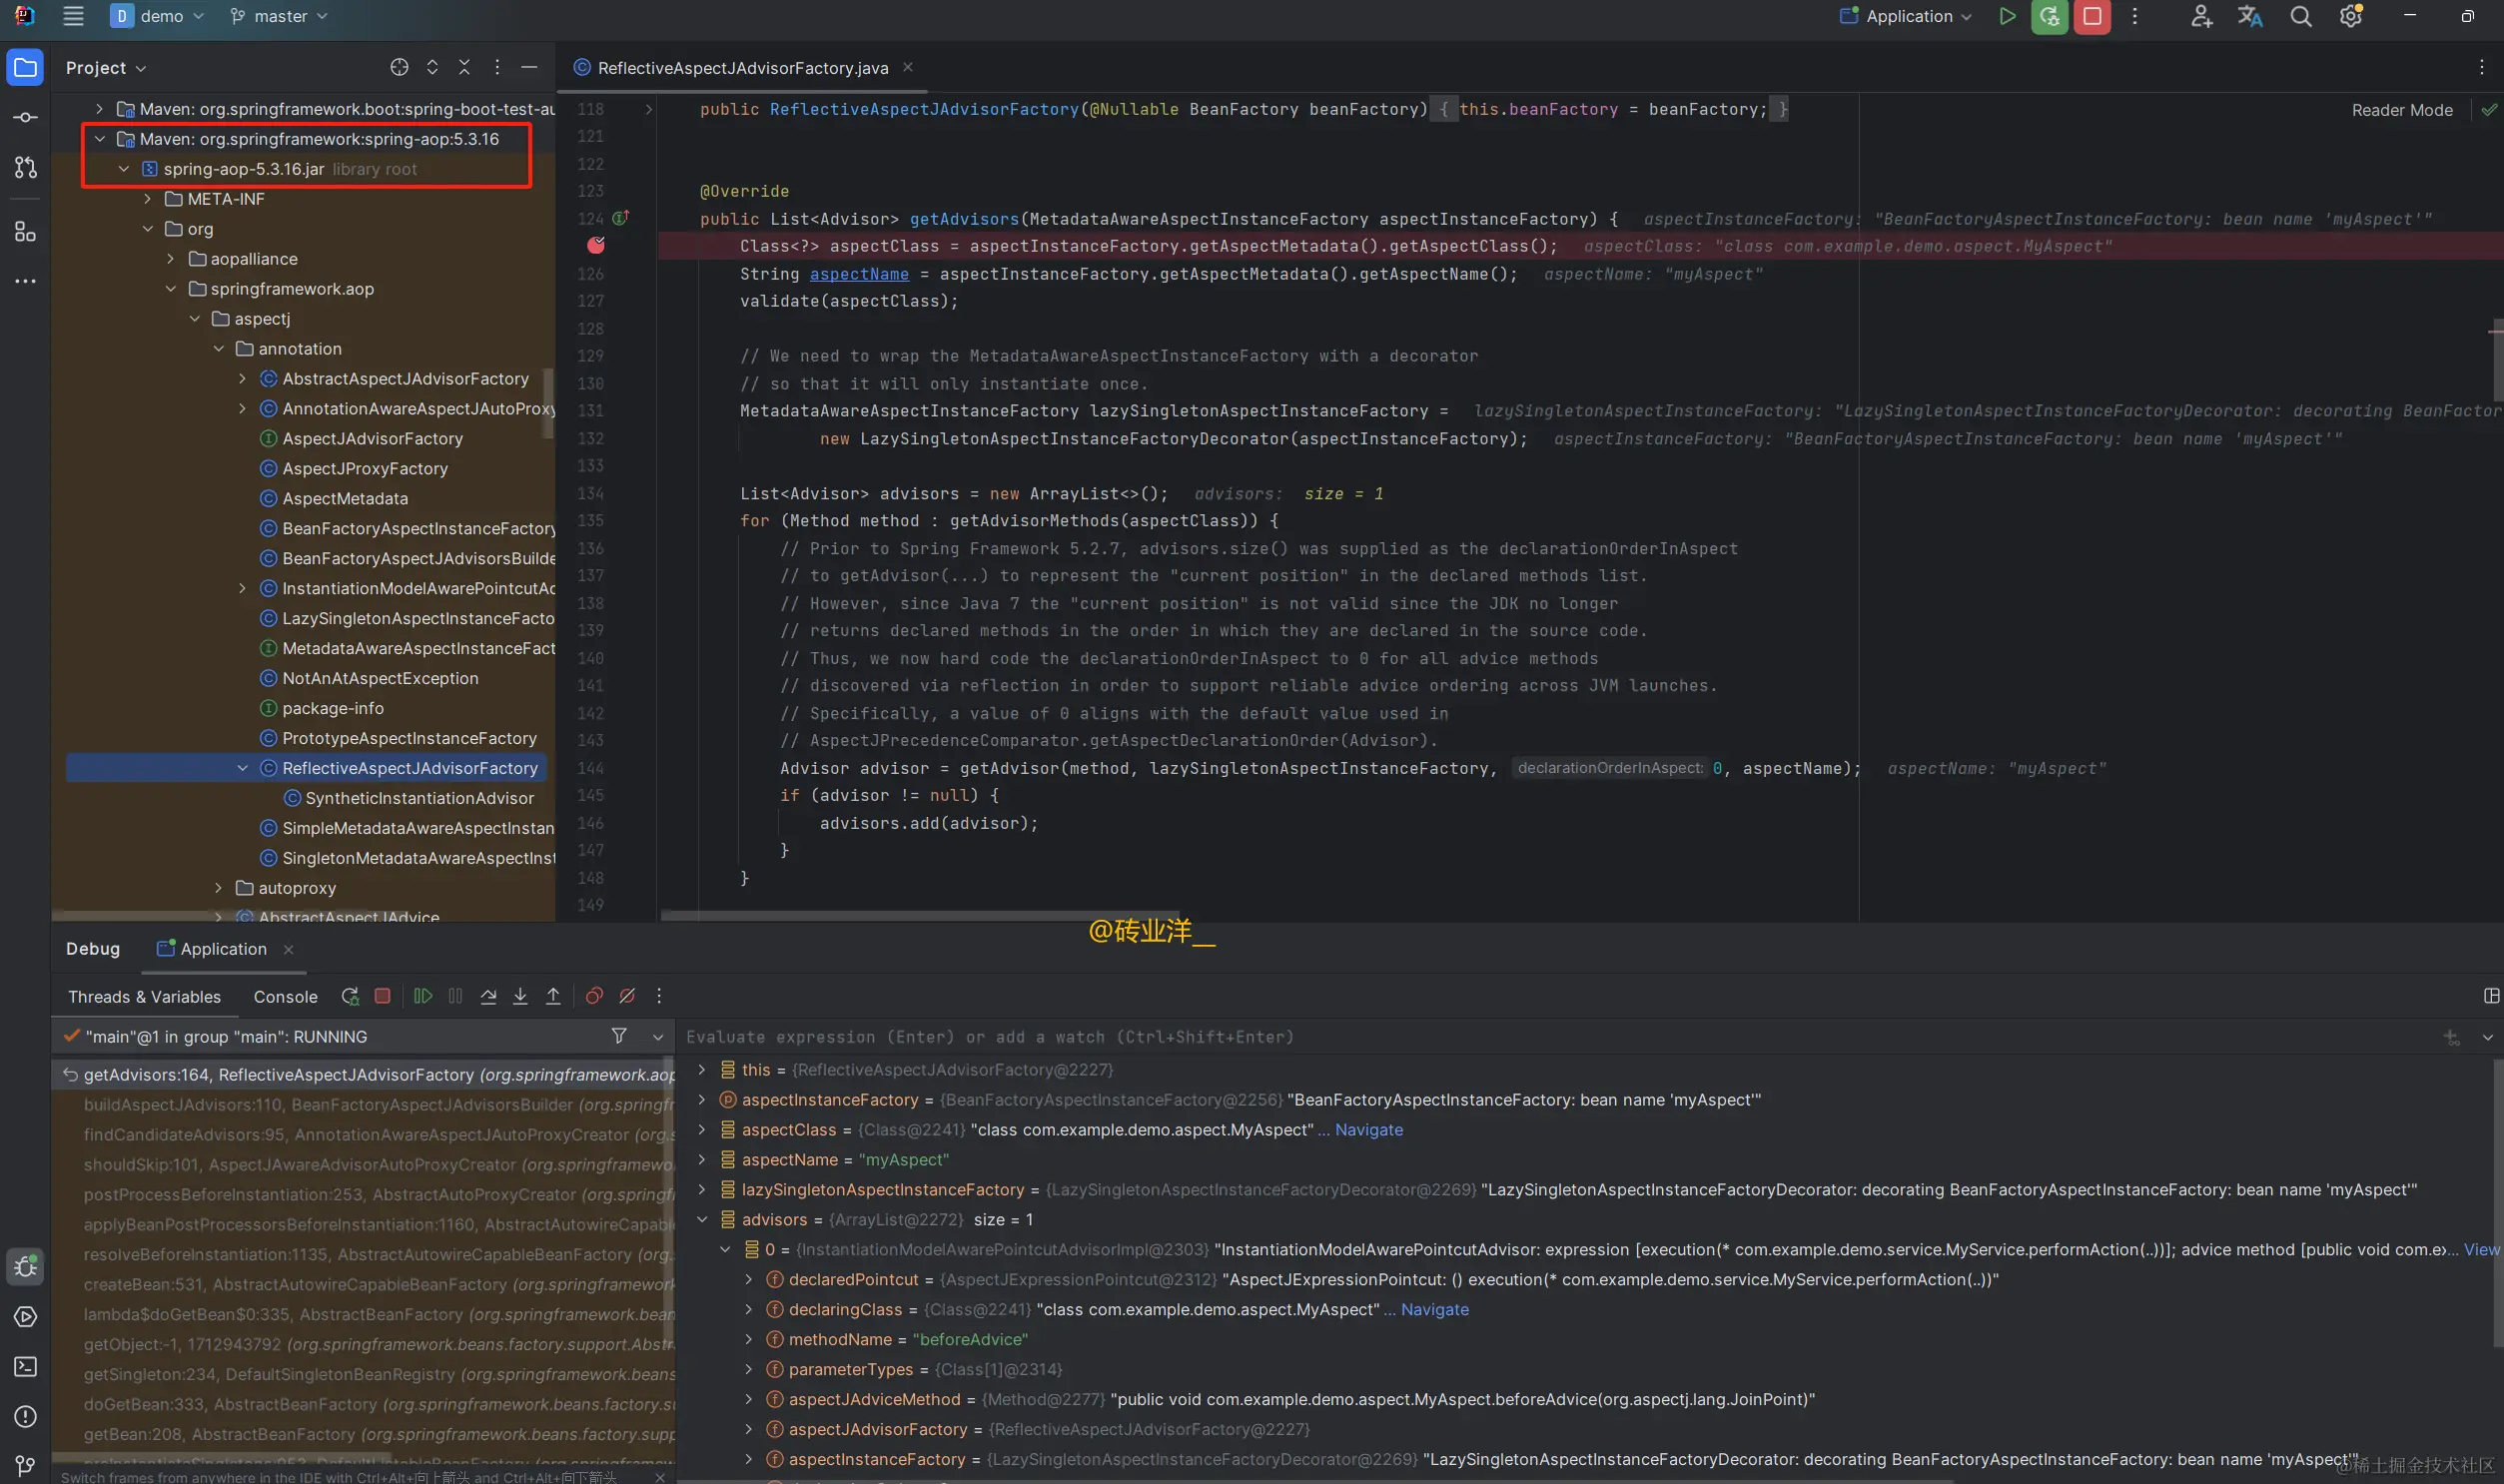Open the Problems tool window
The image size is (2504, 1484).
pos(25,1417)
